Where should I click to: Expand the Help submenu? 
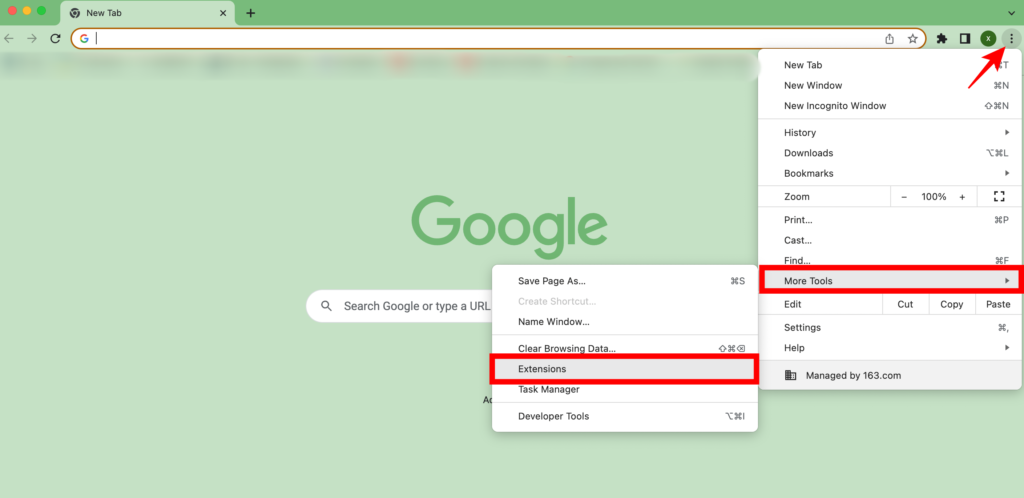pyautogui.click(x=890, y=348)
